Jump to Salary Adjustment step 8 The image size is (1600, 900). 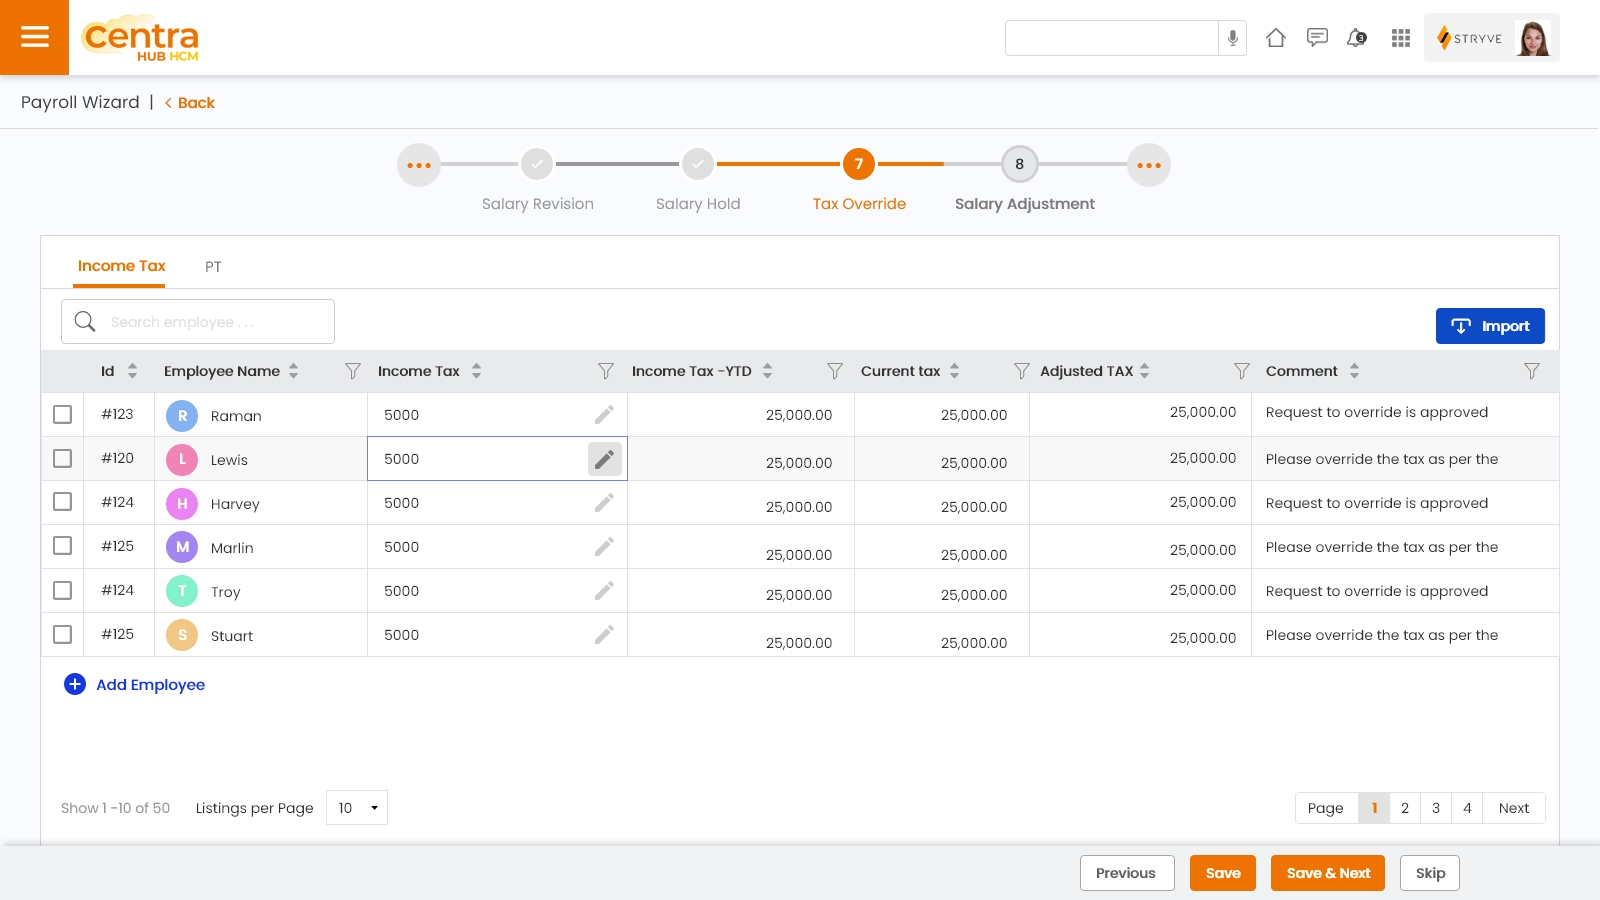click(1019, 165)
